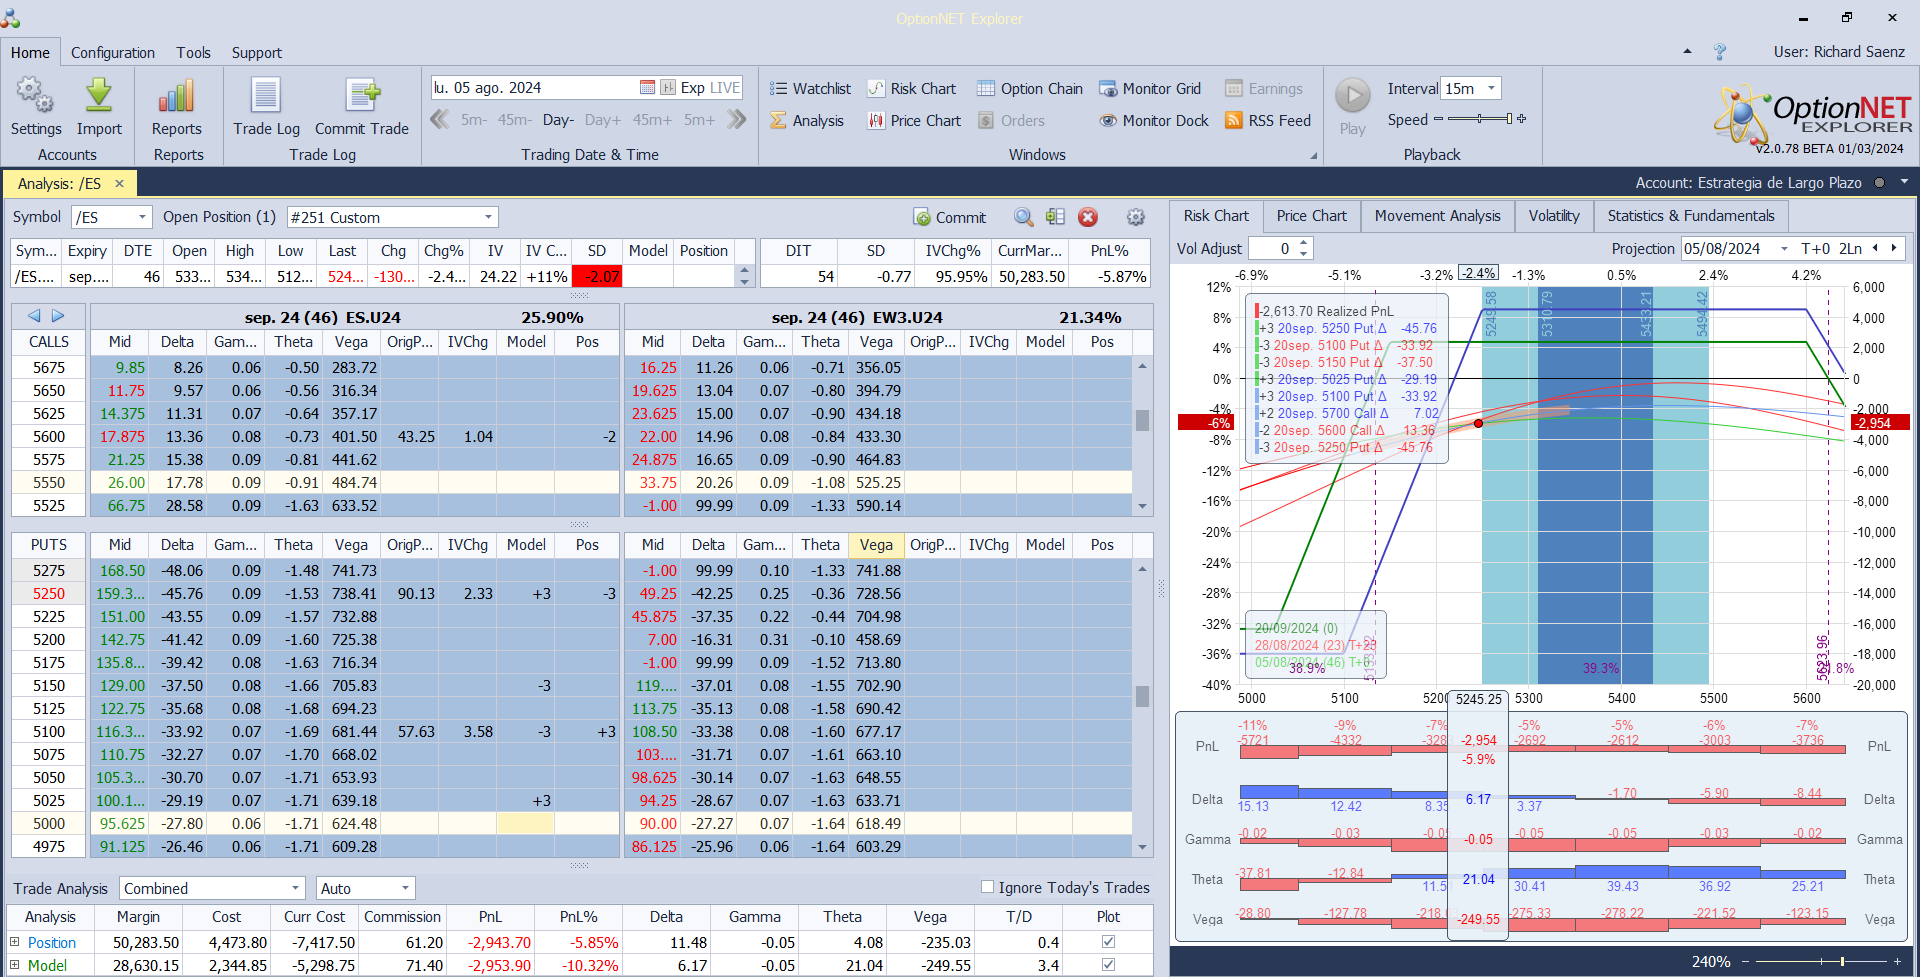Open the Settings gear icon

36,96
